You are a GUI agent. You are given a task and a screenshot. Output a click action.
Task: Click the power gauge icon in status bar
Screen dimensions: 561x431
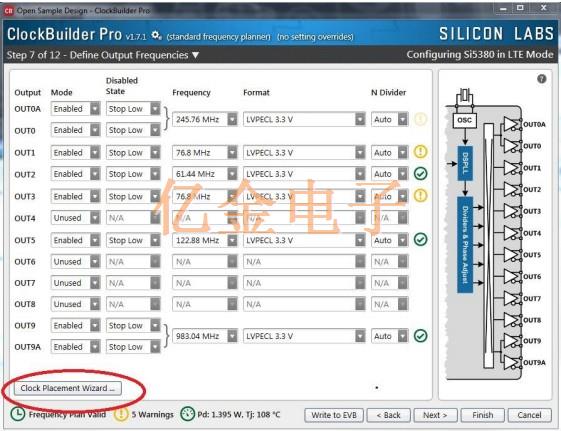[x=187, y=414]
